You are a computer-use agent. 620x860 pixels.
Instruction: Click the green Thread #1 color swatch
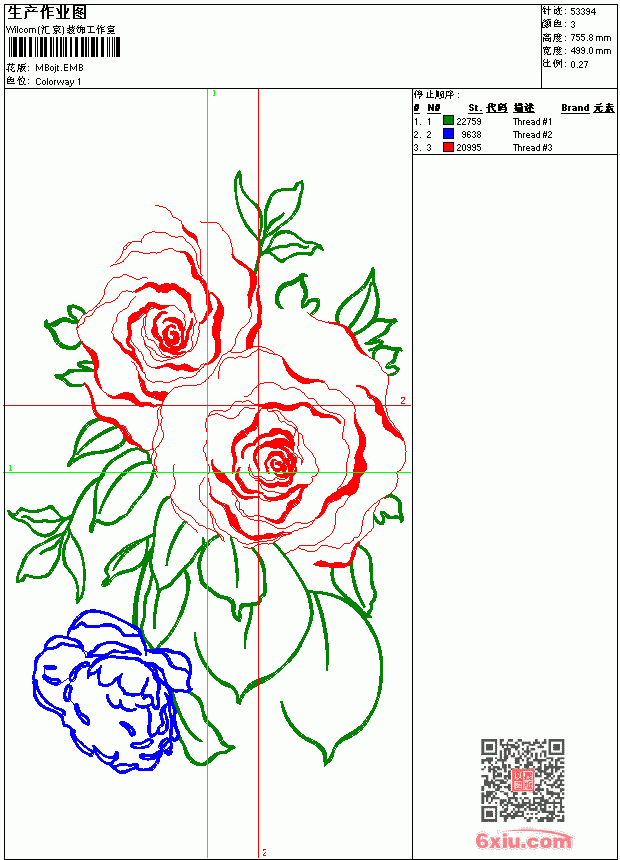448,121
